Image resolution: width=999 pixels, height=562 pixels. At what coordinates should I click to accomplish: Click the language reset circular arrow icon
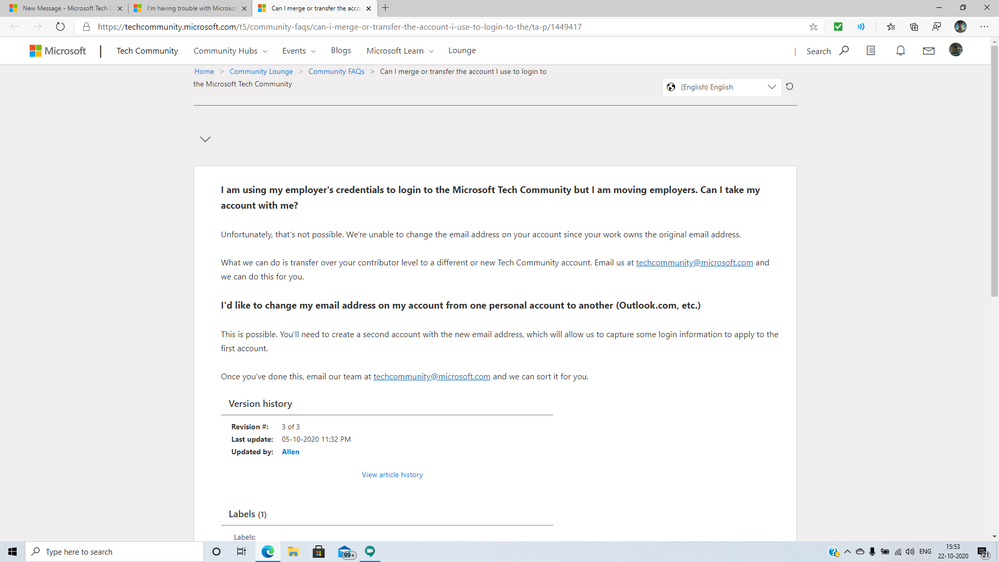click(x=789, y=87)
